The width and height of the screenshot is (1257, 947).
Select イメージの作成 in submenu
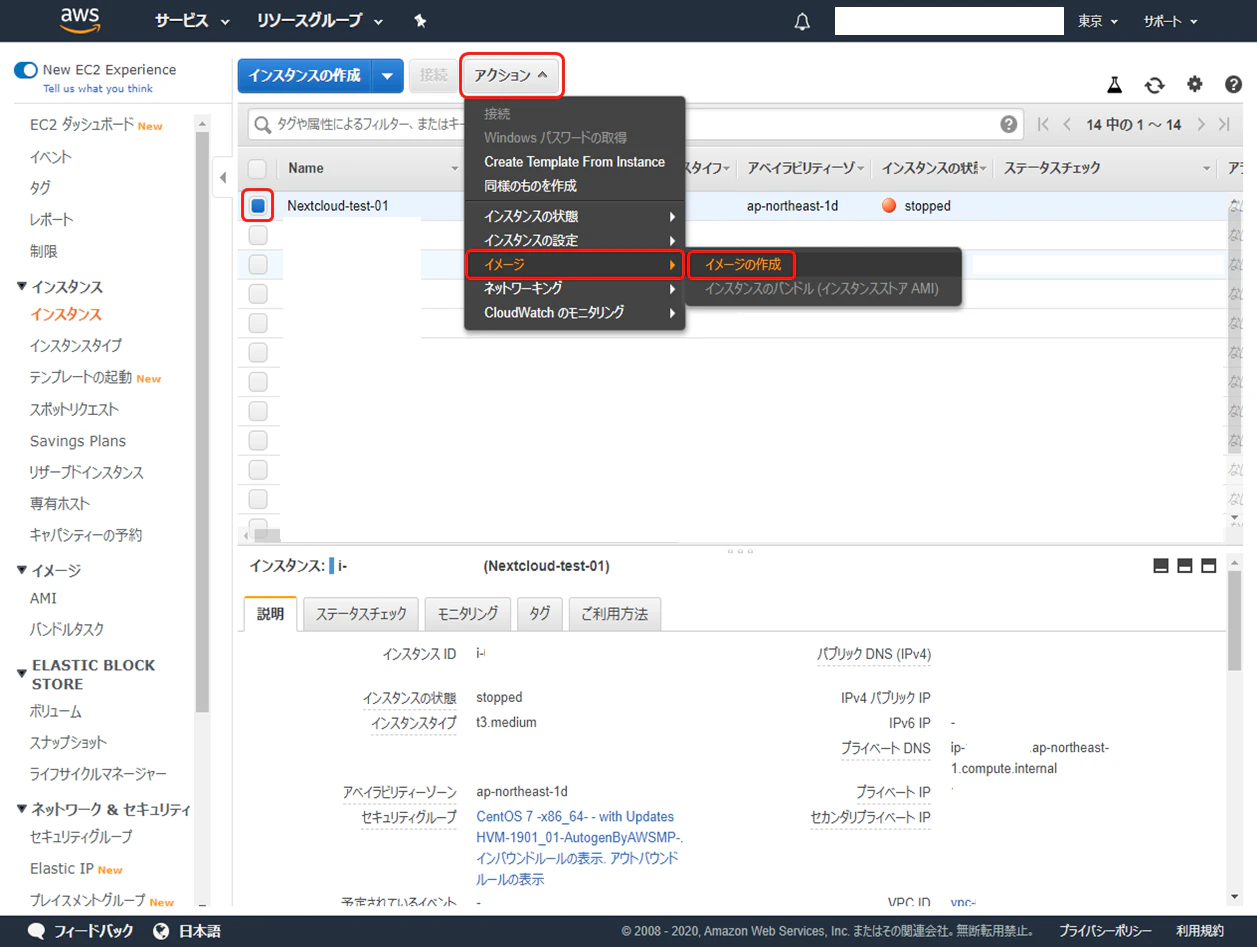pos(742,264)
